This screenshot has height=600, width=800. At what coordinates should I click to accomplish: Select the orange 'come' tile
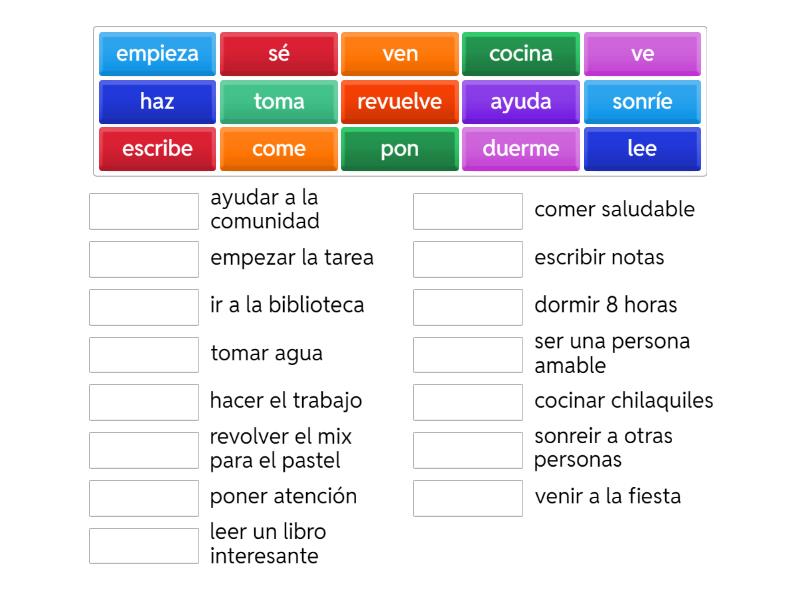pos(278,149)
